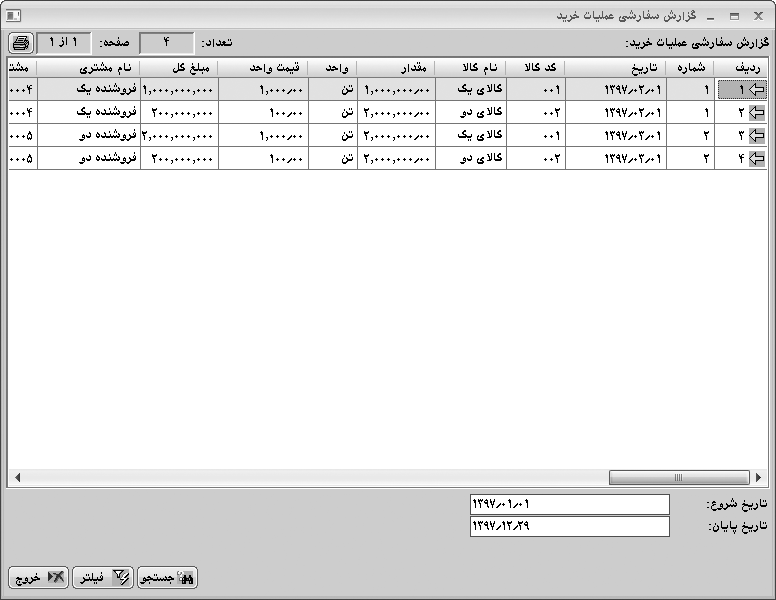Focus the تاریخ پایان date field
776x600 pixels.
pyautogui.click(x=569, y=526)
